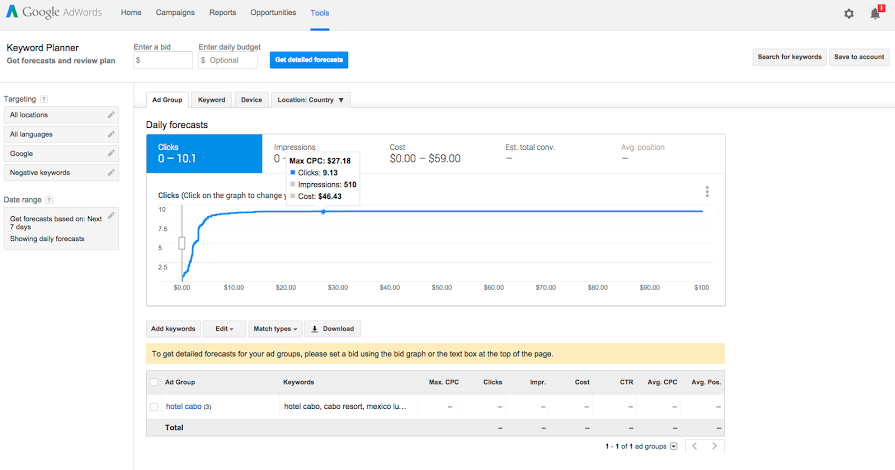Edit Negative keywords with the pencil icon
Viewport: 895px width, 470px height.
click(111, 172)
